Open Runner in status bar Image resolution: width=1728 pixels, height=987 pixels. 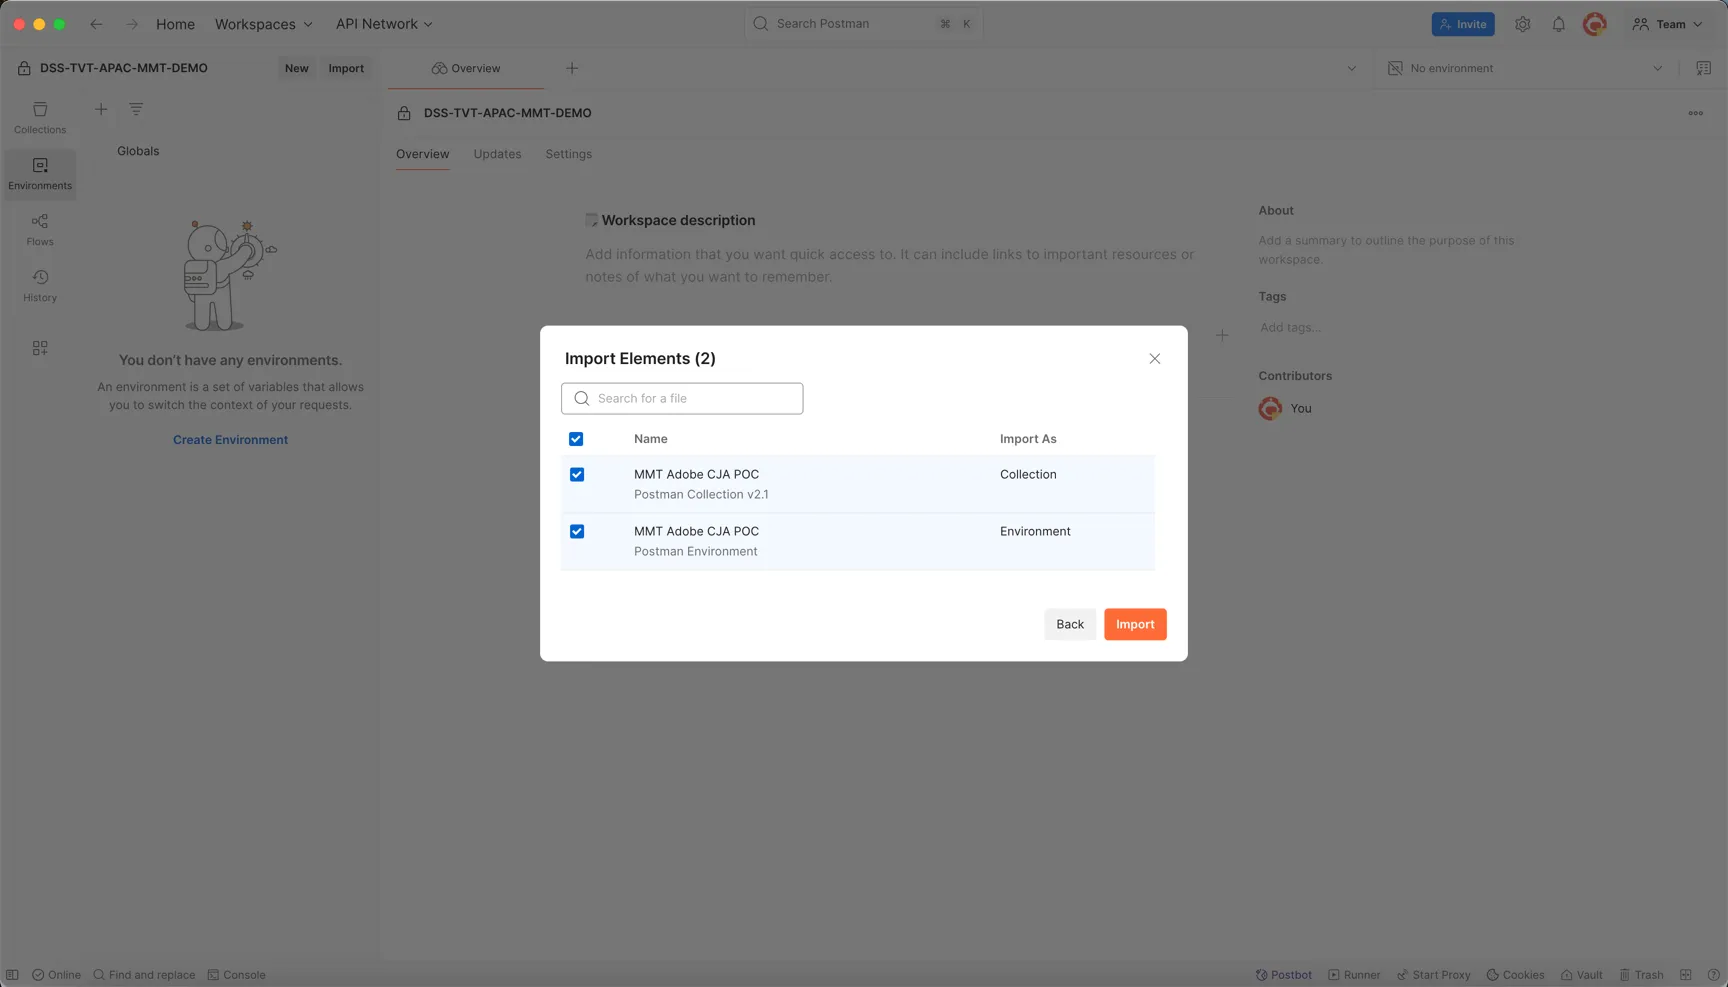point(1354,975)
